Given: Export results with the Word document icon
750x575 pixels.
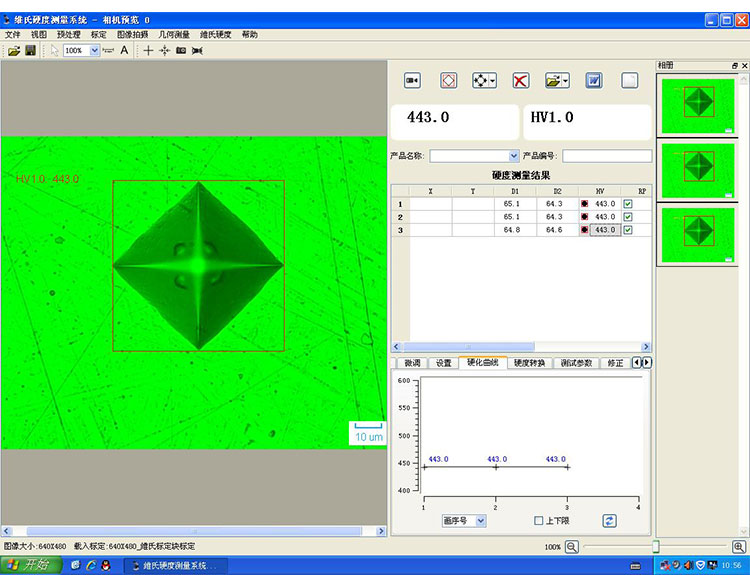Looking at the screenshot, I should point(593,80).
